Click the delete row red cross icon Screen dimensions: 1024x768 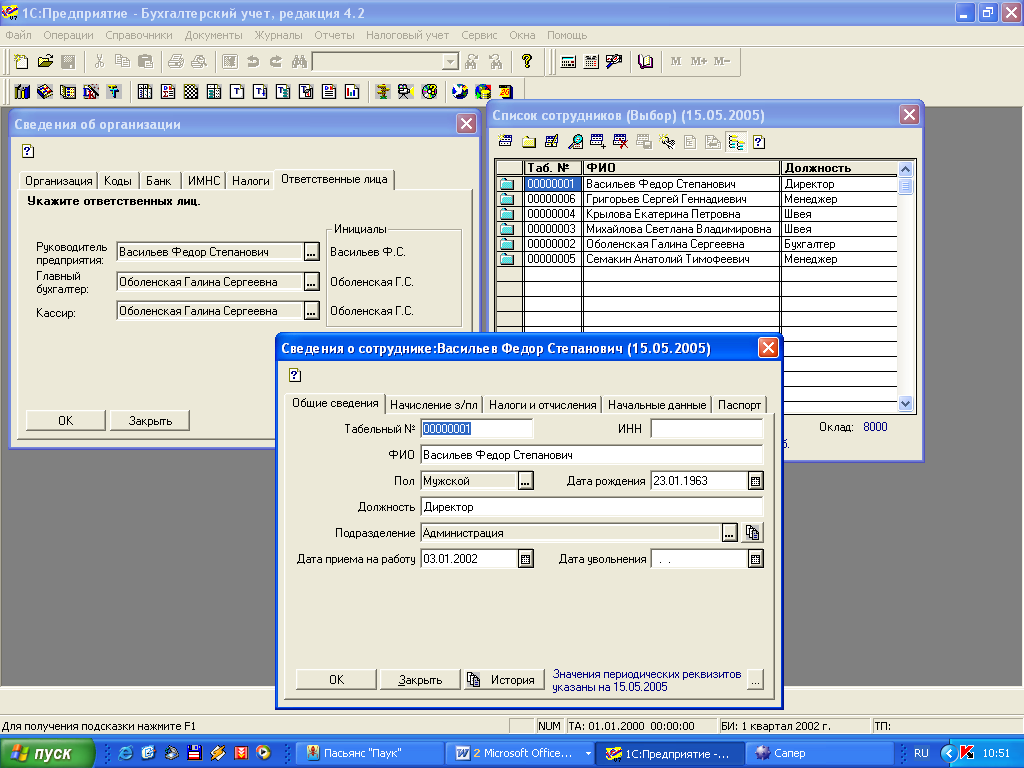click(x=620, y=142)
